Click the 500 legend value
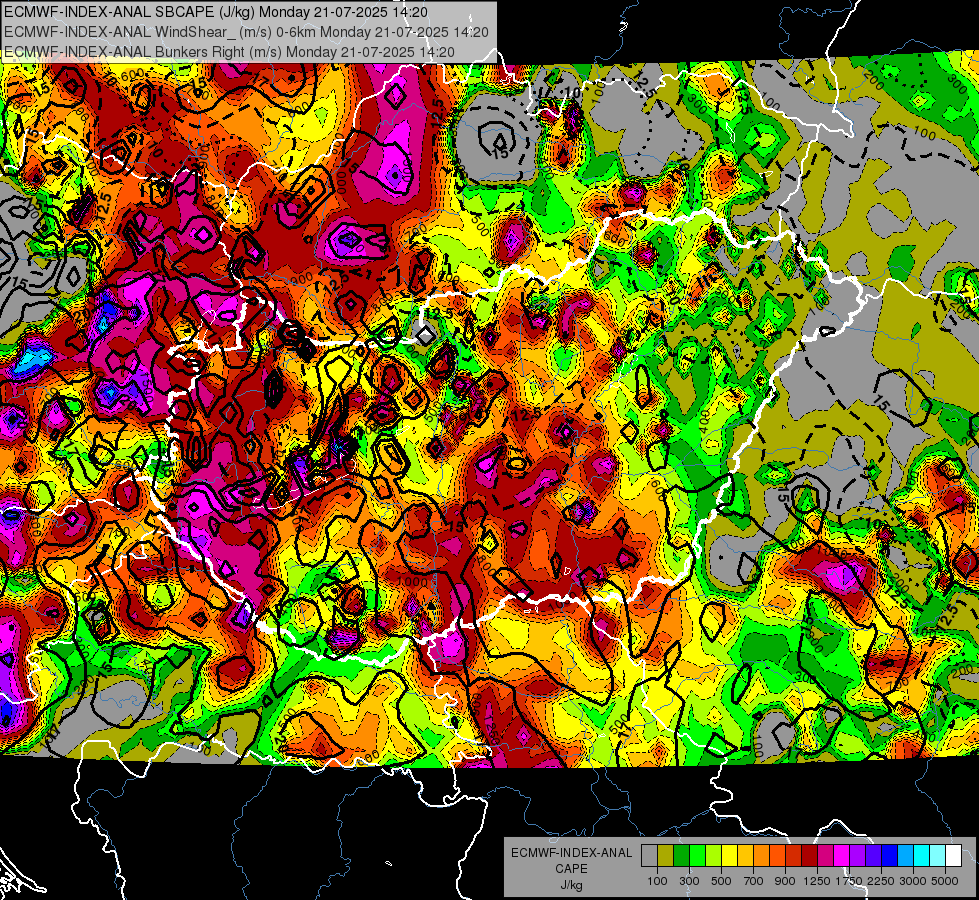This screenshot has height=900, width=979. [x=721, y=881]
